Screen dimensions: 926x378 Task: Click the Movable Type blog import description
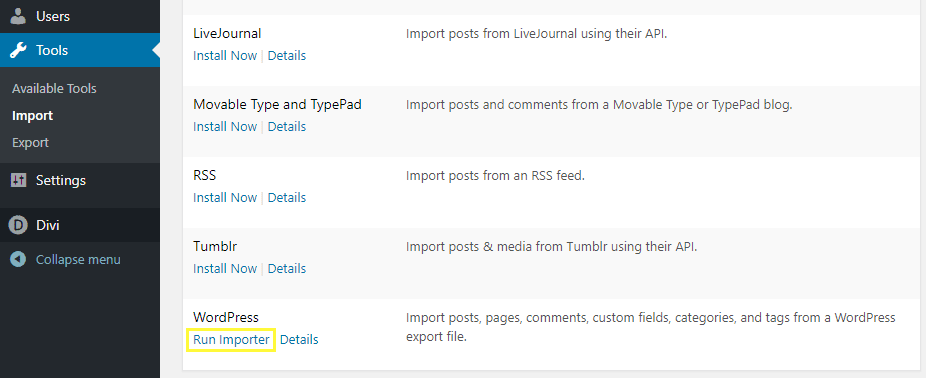pos(599,105)
